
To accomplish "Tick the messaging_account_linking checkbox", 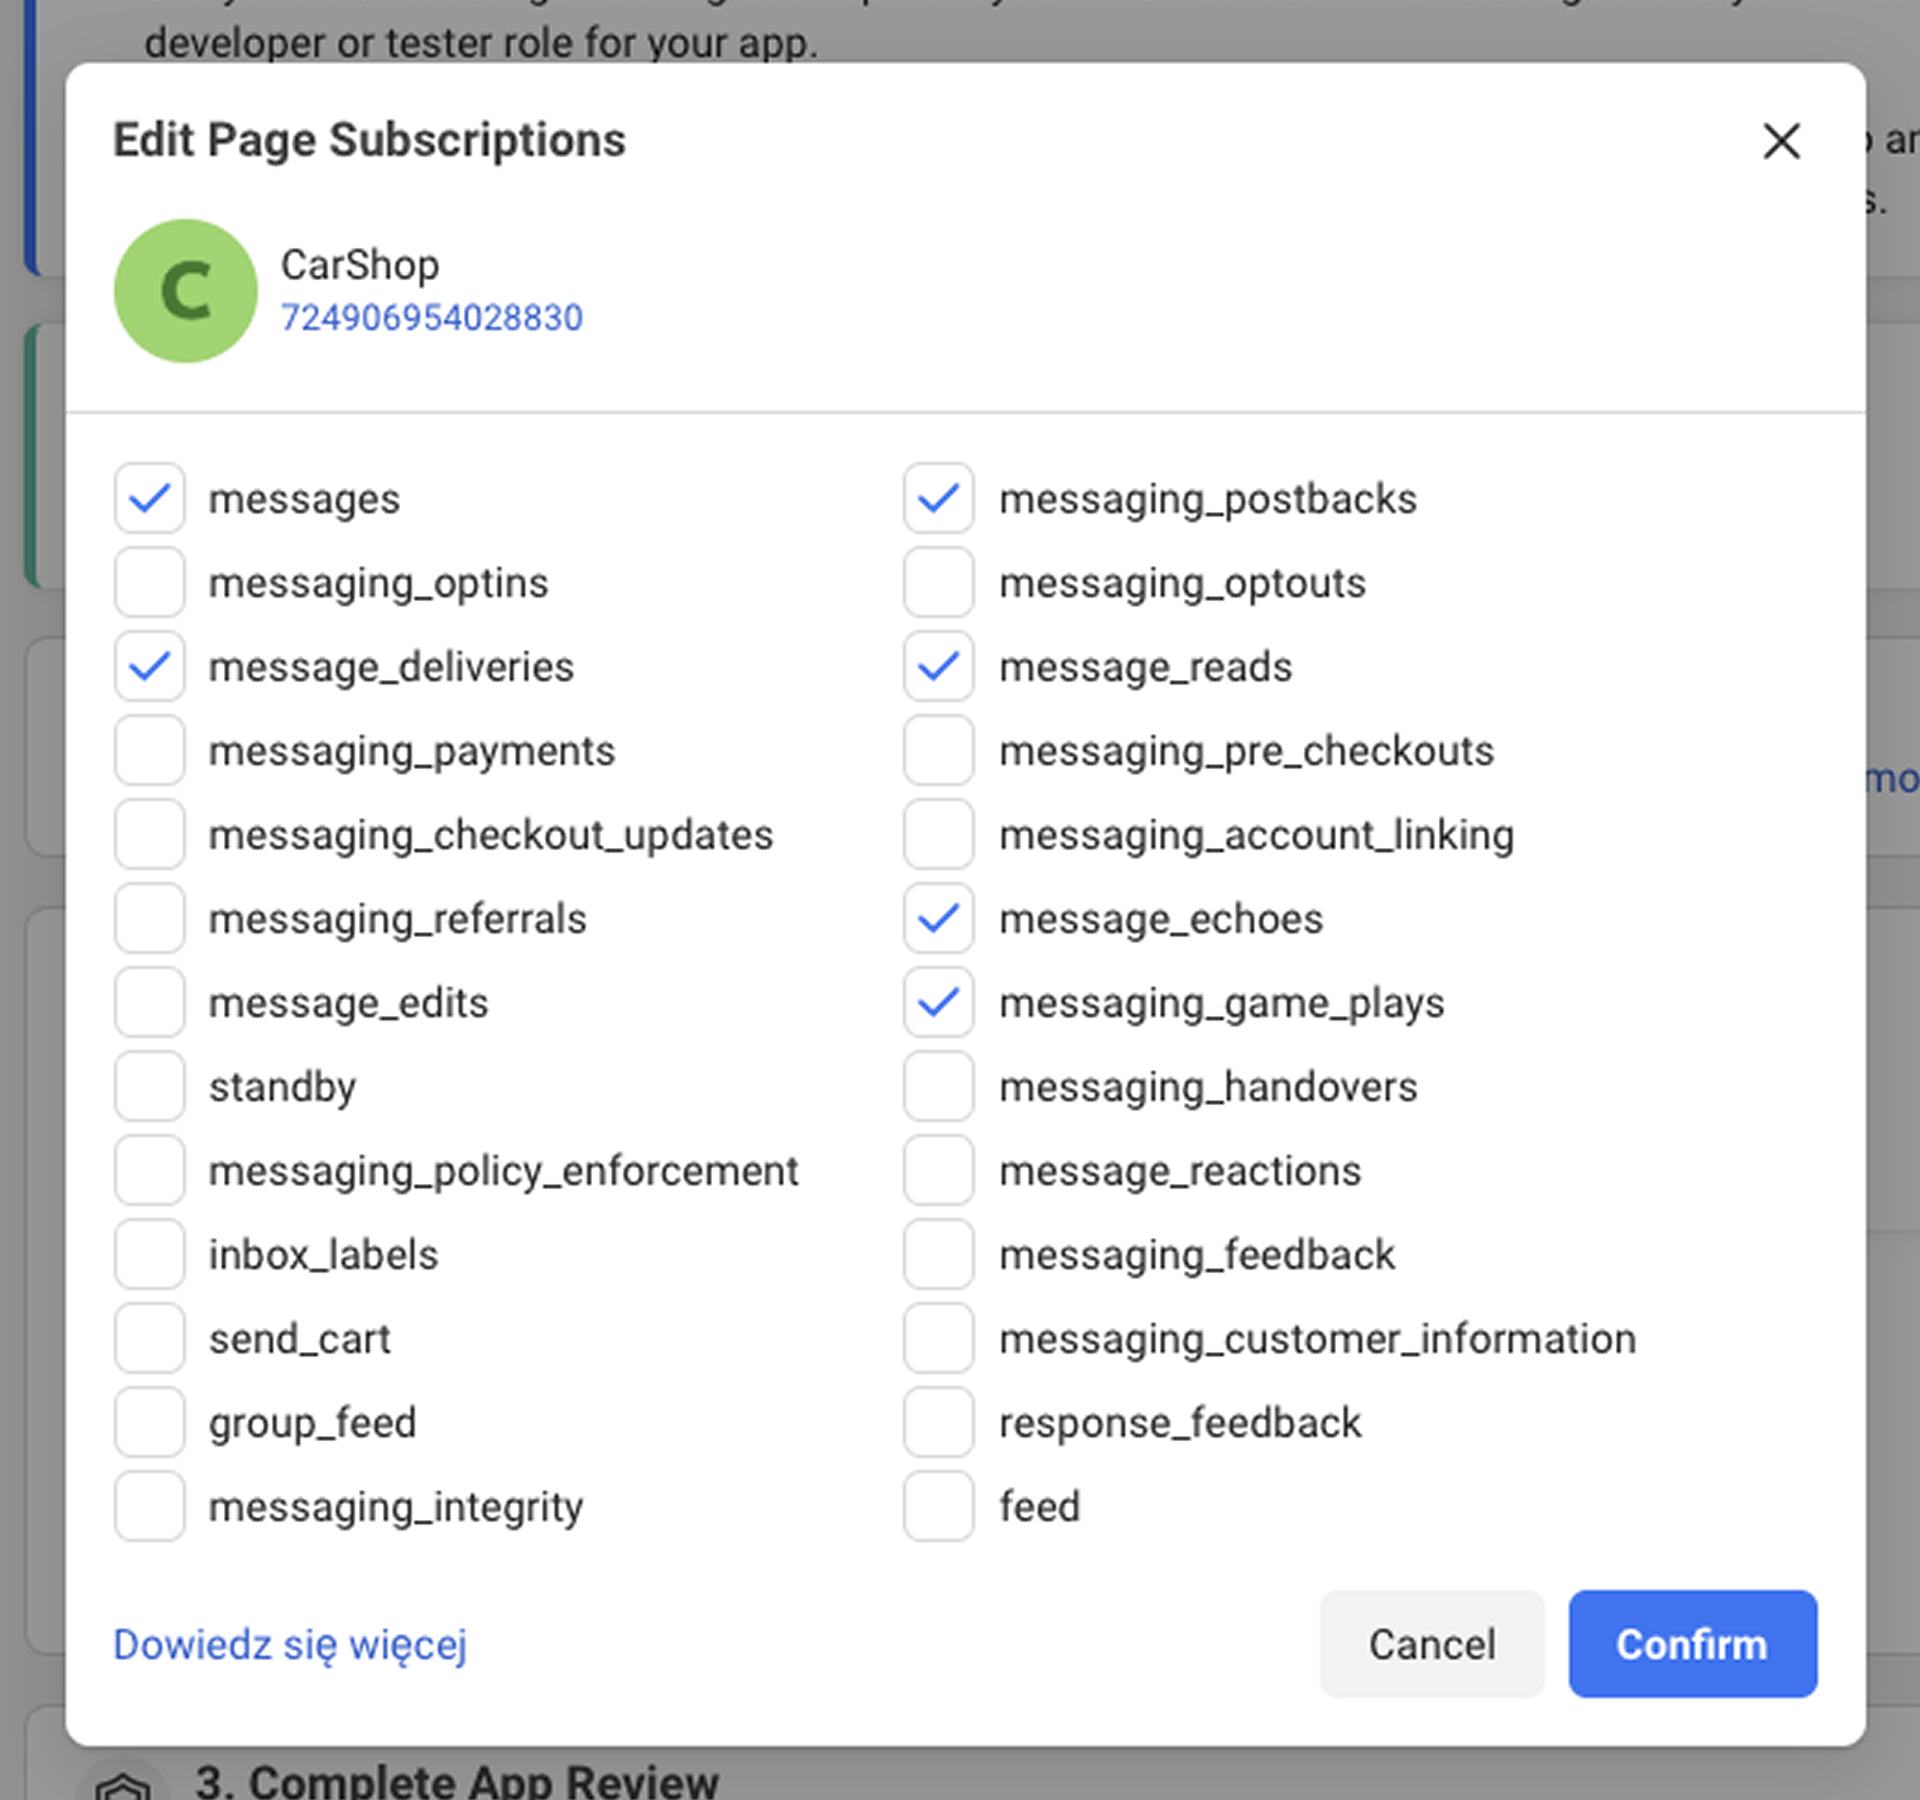I will pyautogui.click(x=939, y=834).
